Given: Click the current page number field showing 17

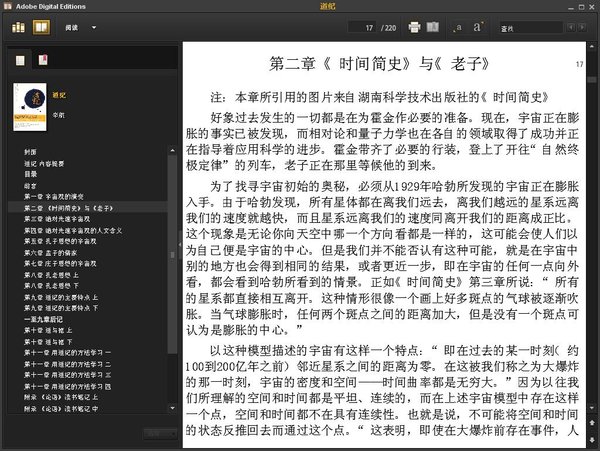Looking at the screenshot, I should pyautogui.click(x=362, y=28).
